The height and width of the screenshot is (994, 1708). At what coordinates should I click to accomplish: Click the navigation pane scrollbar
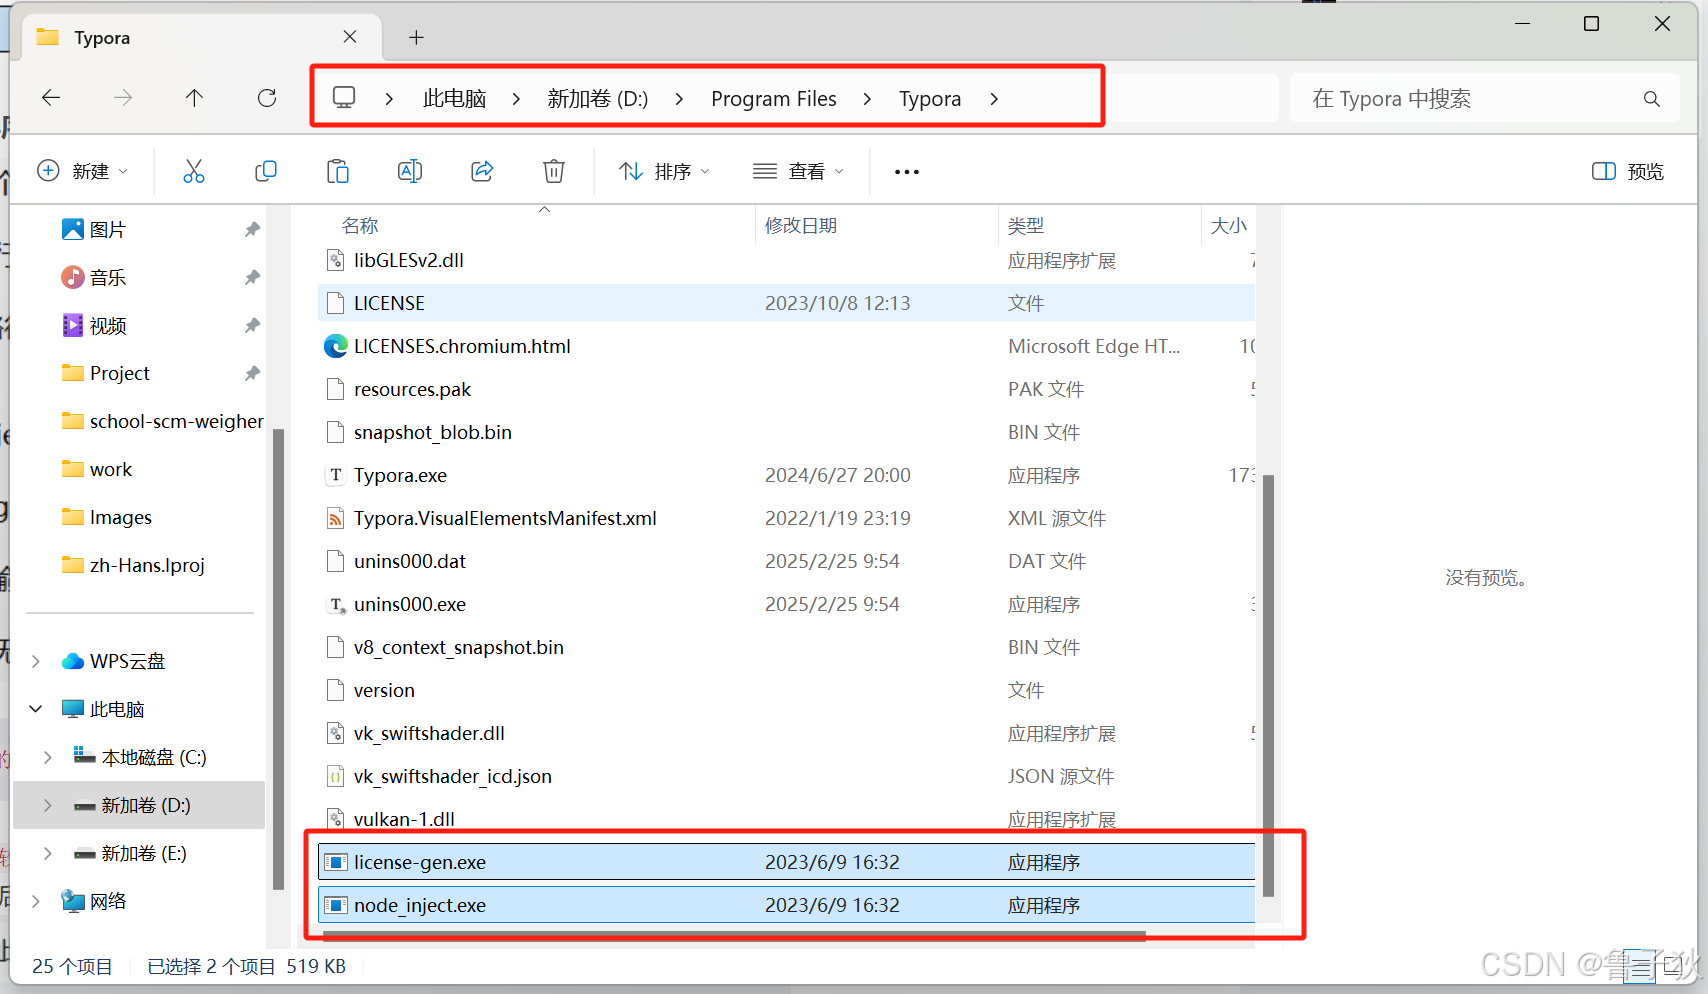(x=278, y=658)
